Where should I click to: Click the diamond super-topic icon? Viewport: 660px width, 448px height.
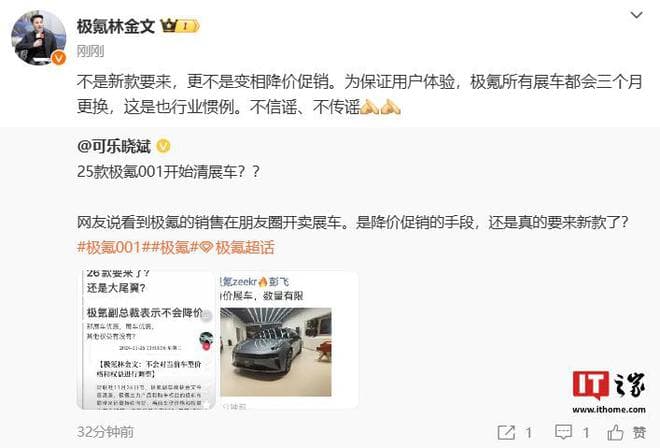[x=206, y=248]
